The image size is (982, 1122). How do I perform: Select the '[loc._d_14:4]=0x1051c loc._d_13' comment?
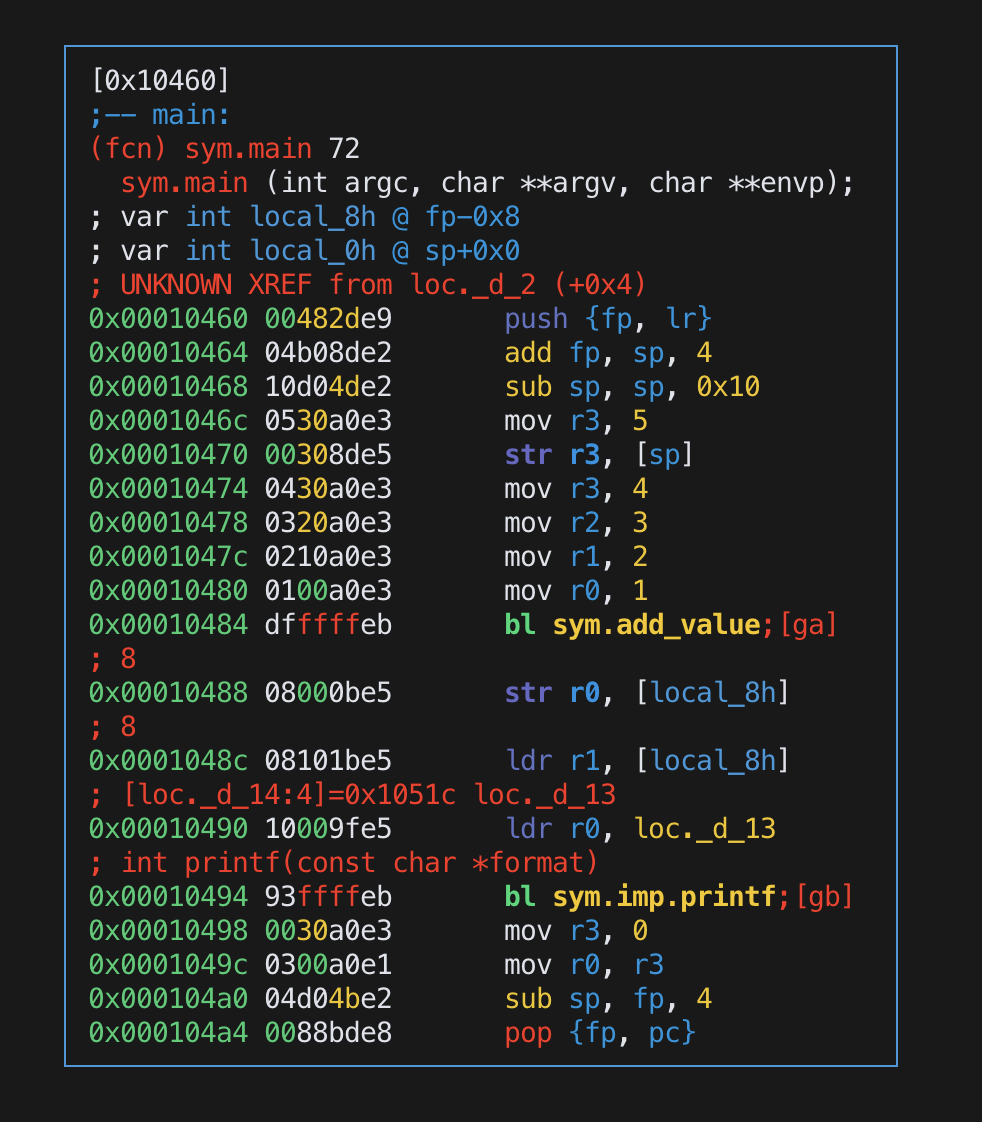point(353,795)
